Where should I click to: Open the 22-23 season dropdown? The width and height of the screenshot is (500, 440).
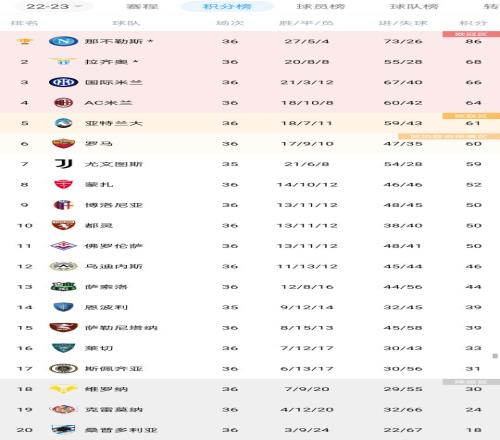click(x=54, y=6)
